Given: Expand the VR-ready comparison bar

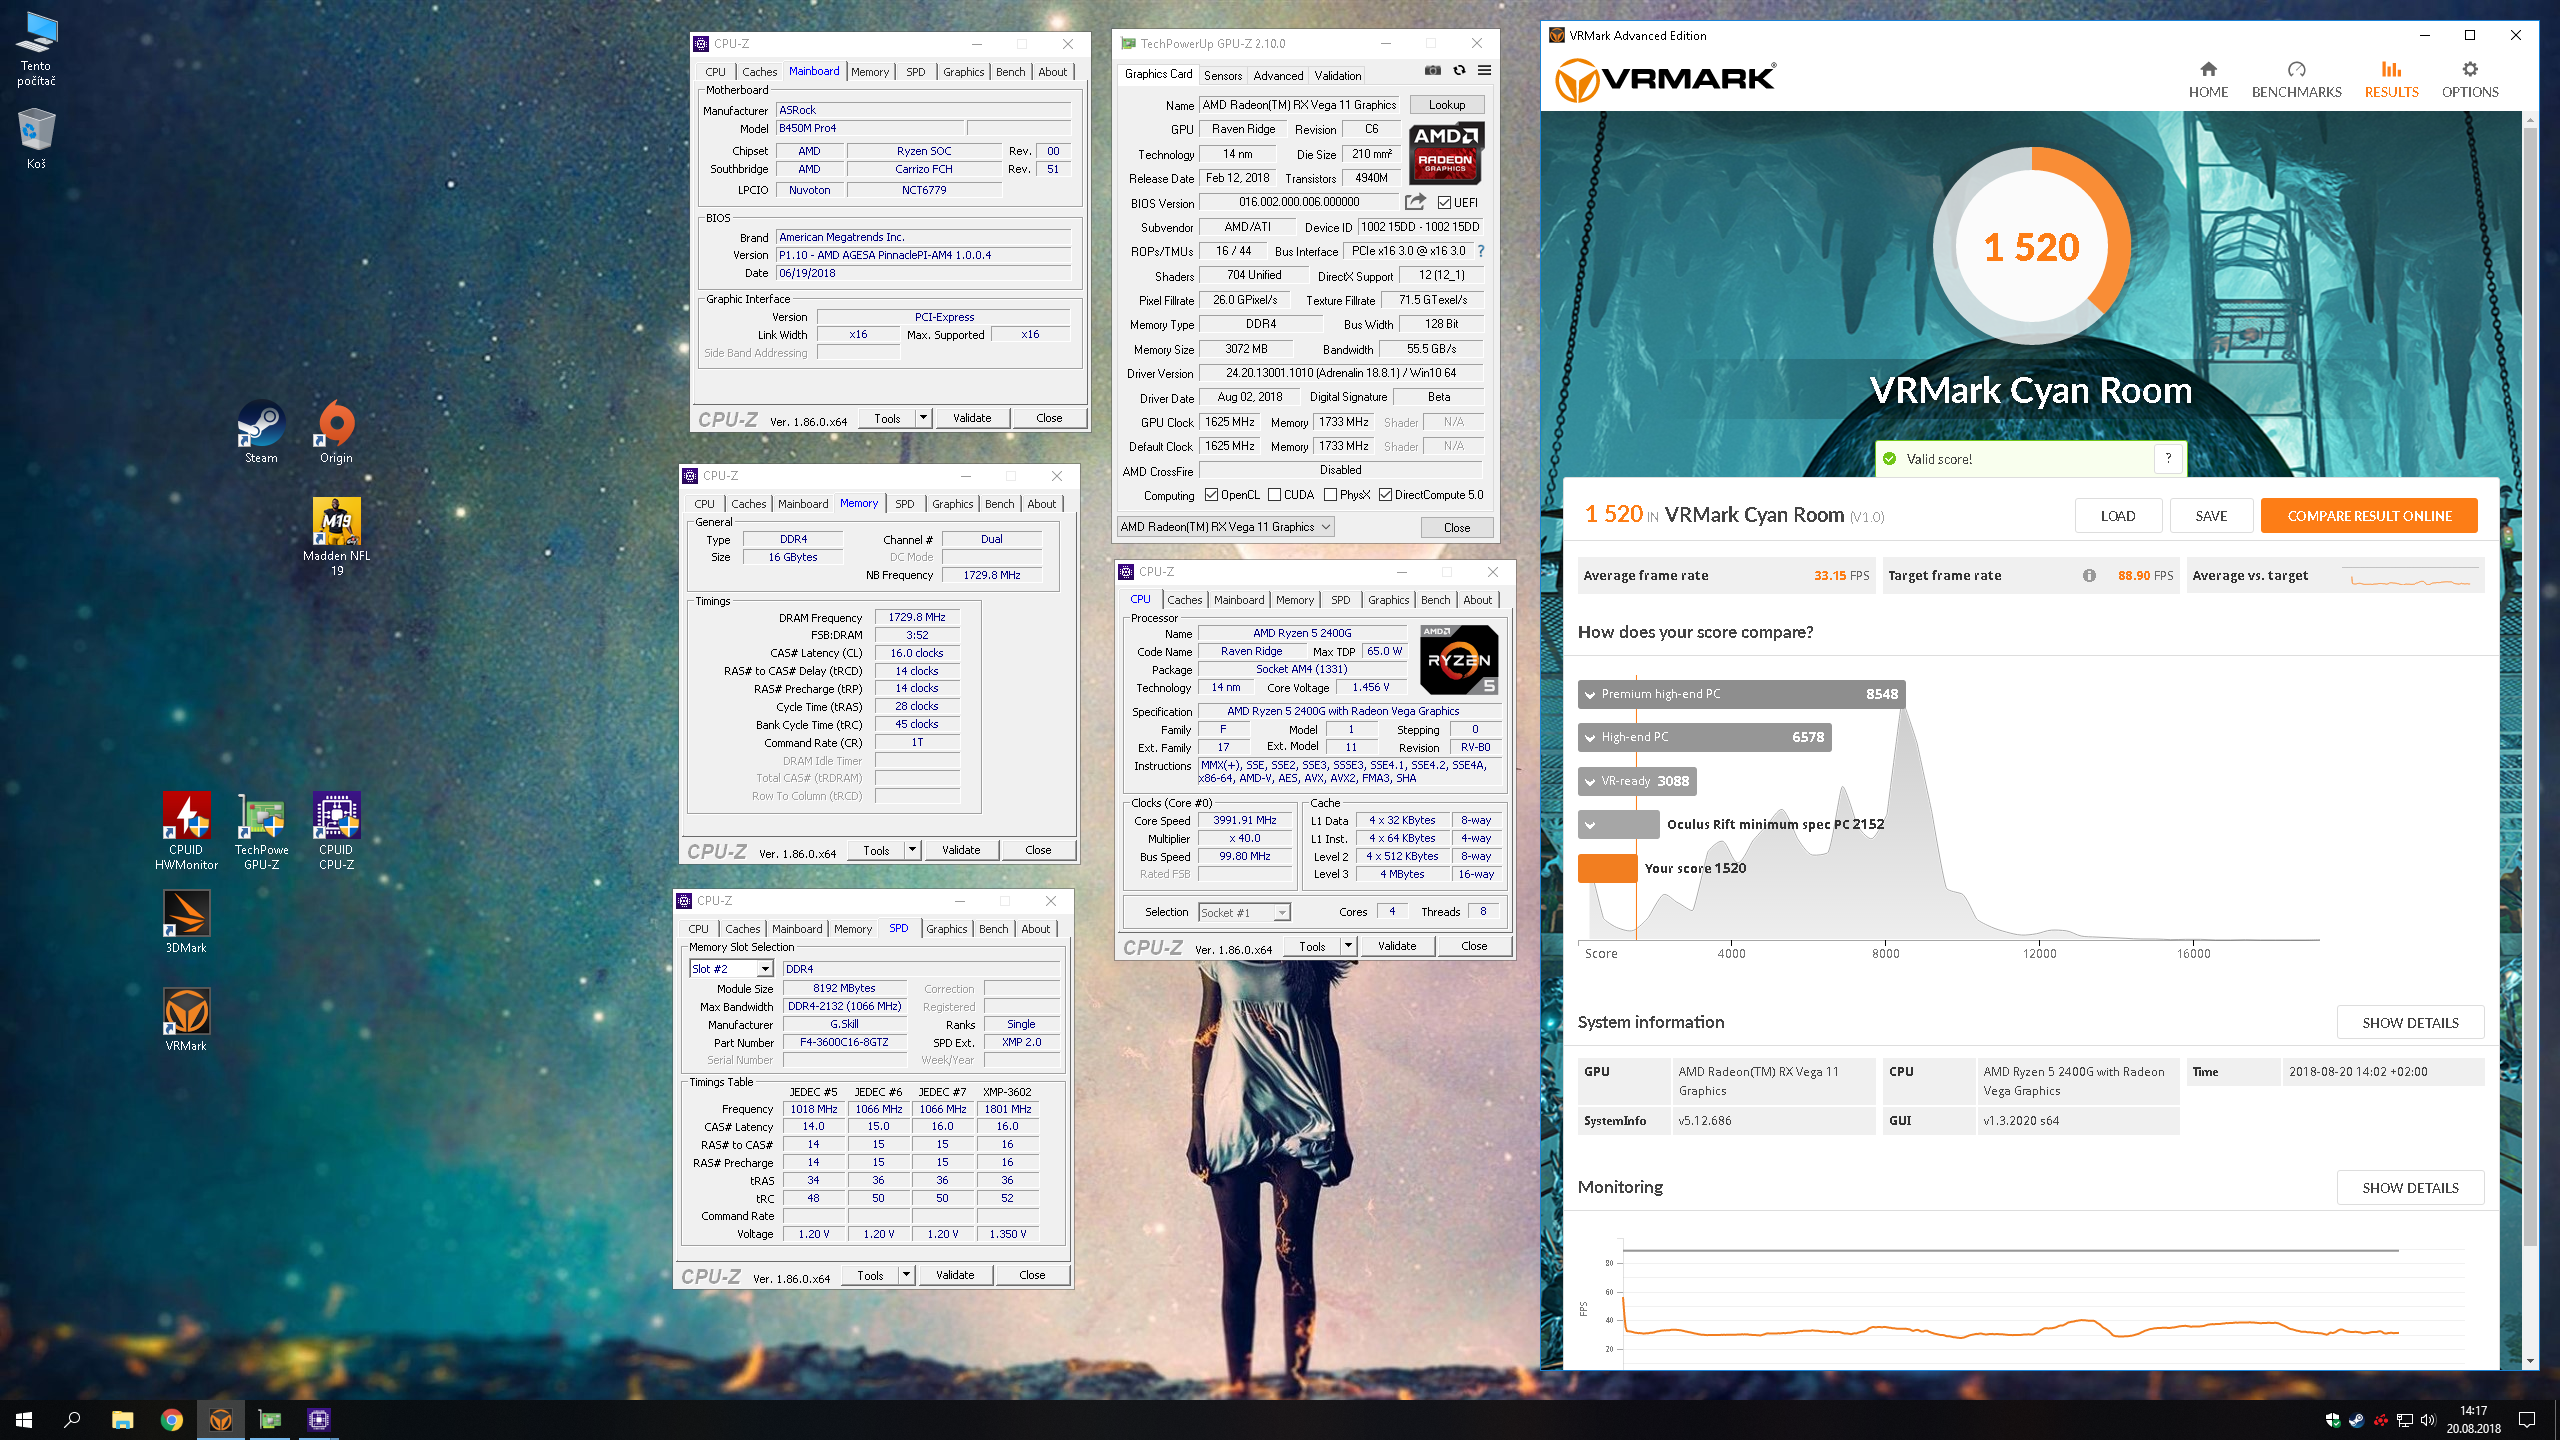Looking at the screenshot, I should 1637,781.
